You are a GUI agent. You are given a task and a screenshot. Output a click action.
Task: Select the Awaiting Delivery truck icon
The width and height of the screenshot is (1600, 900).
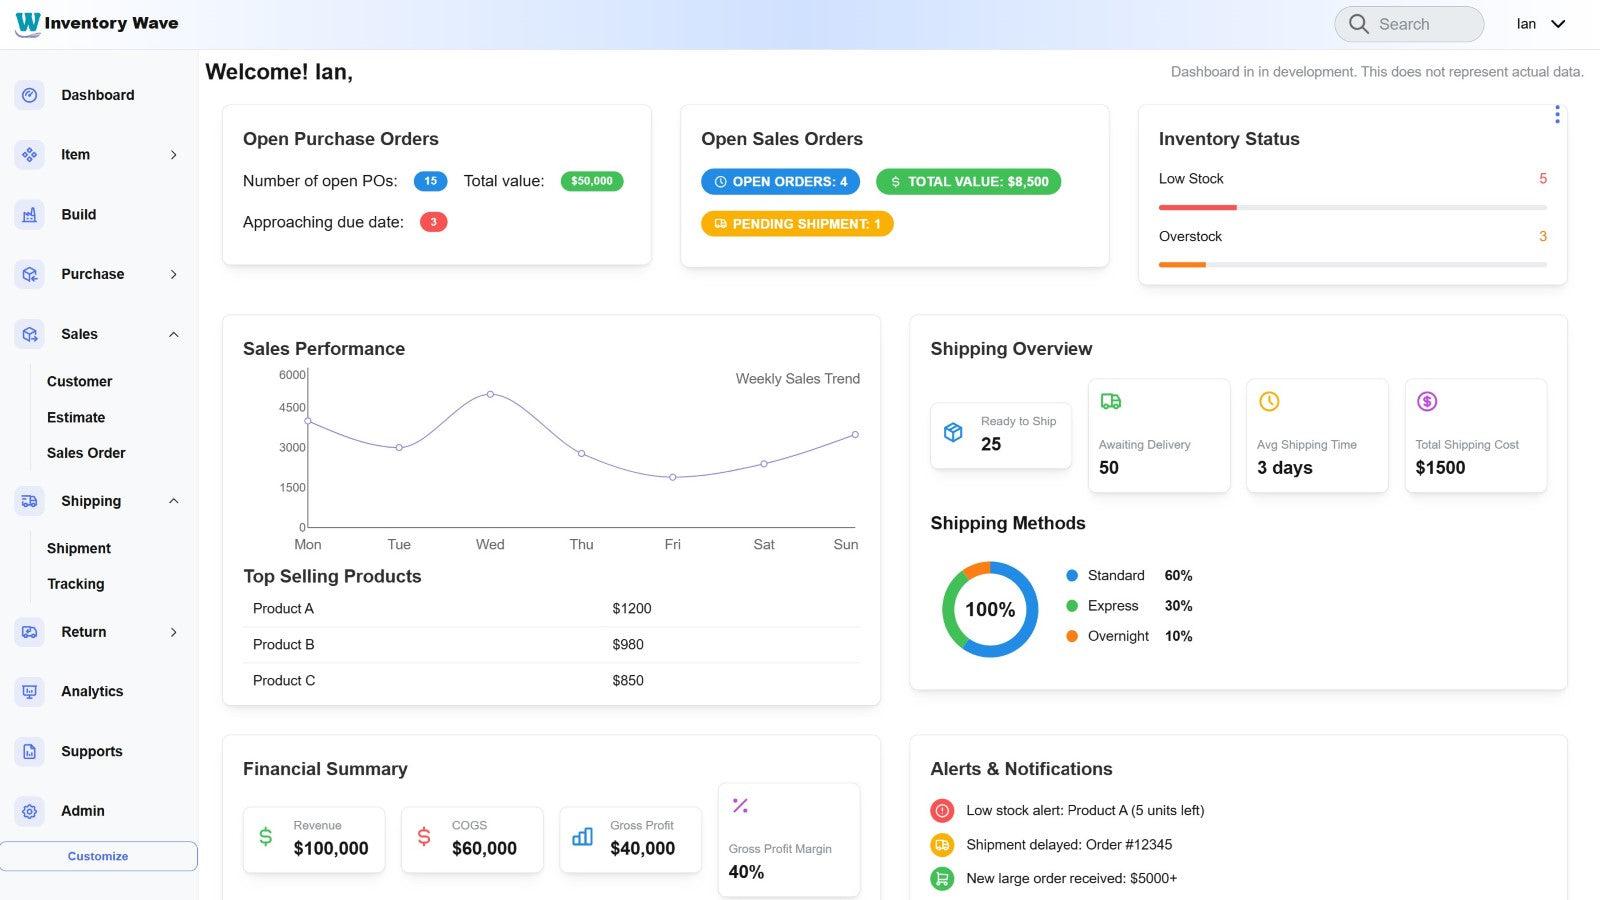pyautogui.click(x=1110, y=401)
